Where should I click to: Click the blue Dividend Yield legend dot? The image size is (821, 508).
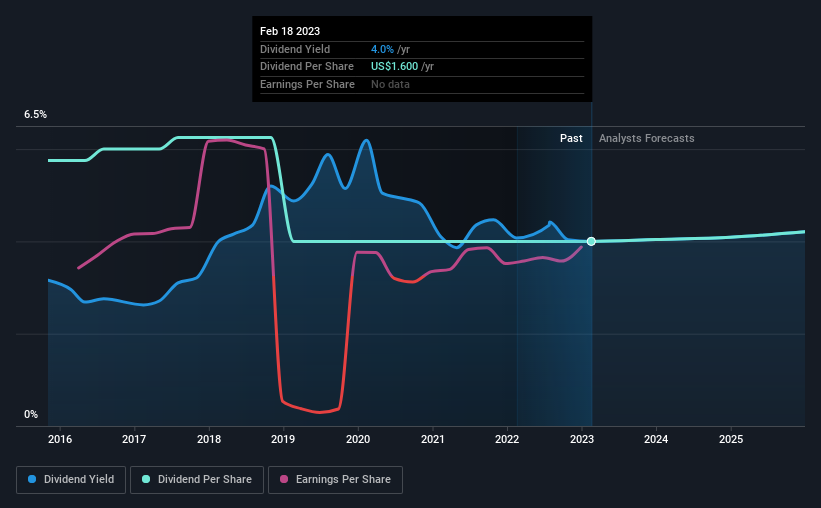(x=32, y=479)
